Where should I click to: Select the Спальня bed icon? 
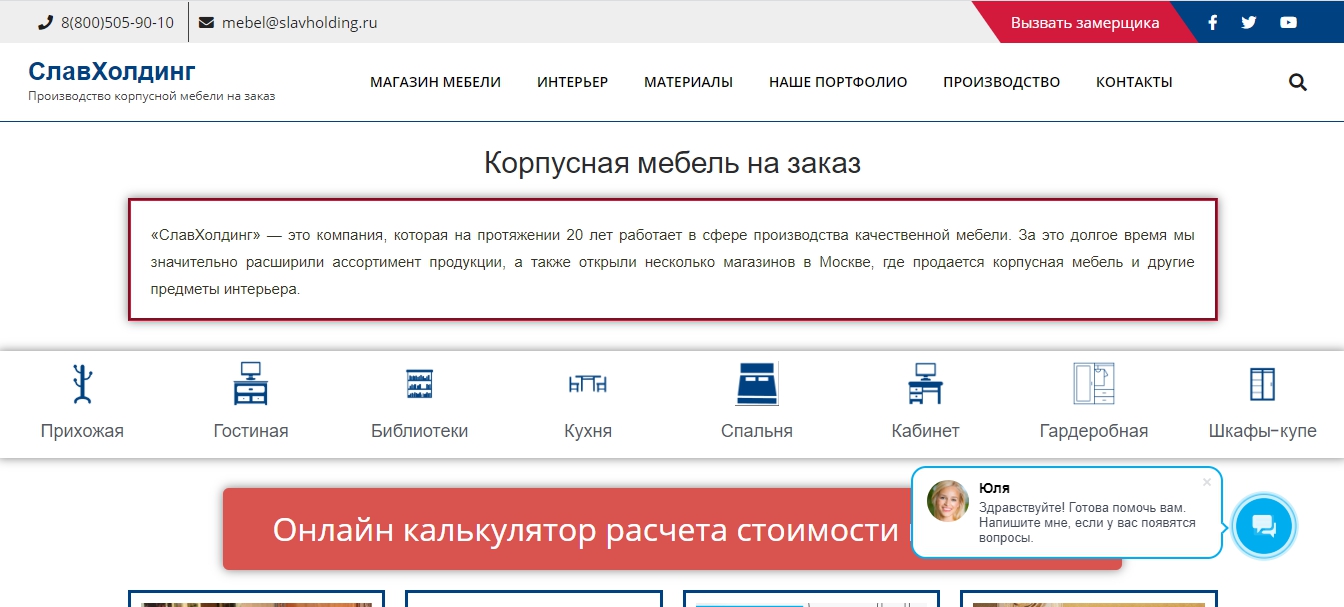click(757, 384)
